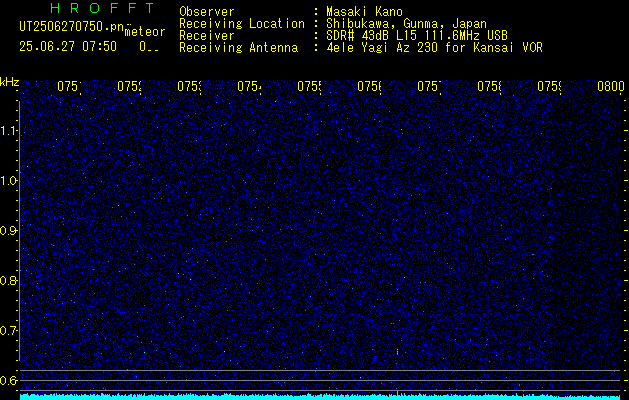Select the filename UT2506270750 text

[71, 27]
